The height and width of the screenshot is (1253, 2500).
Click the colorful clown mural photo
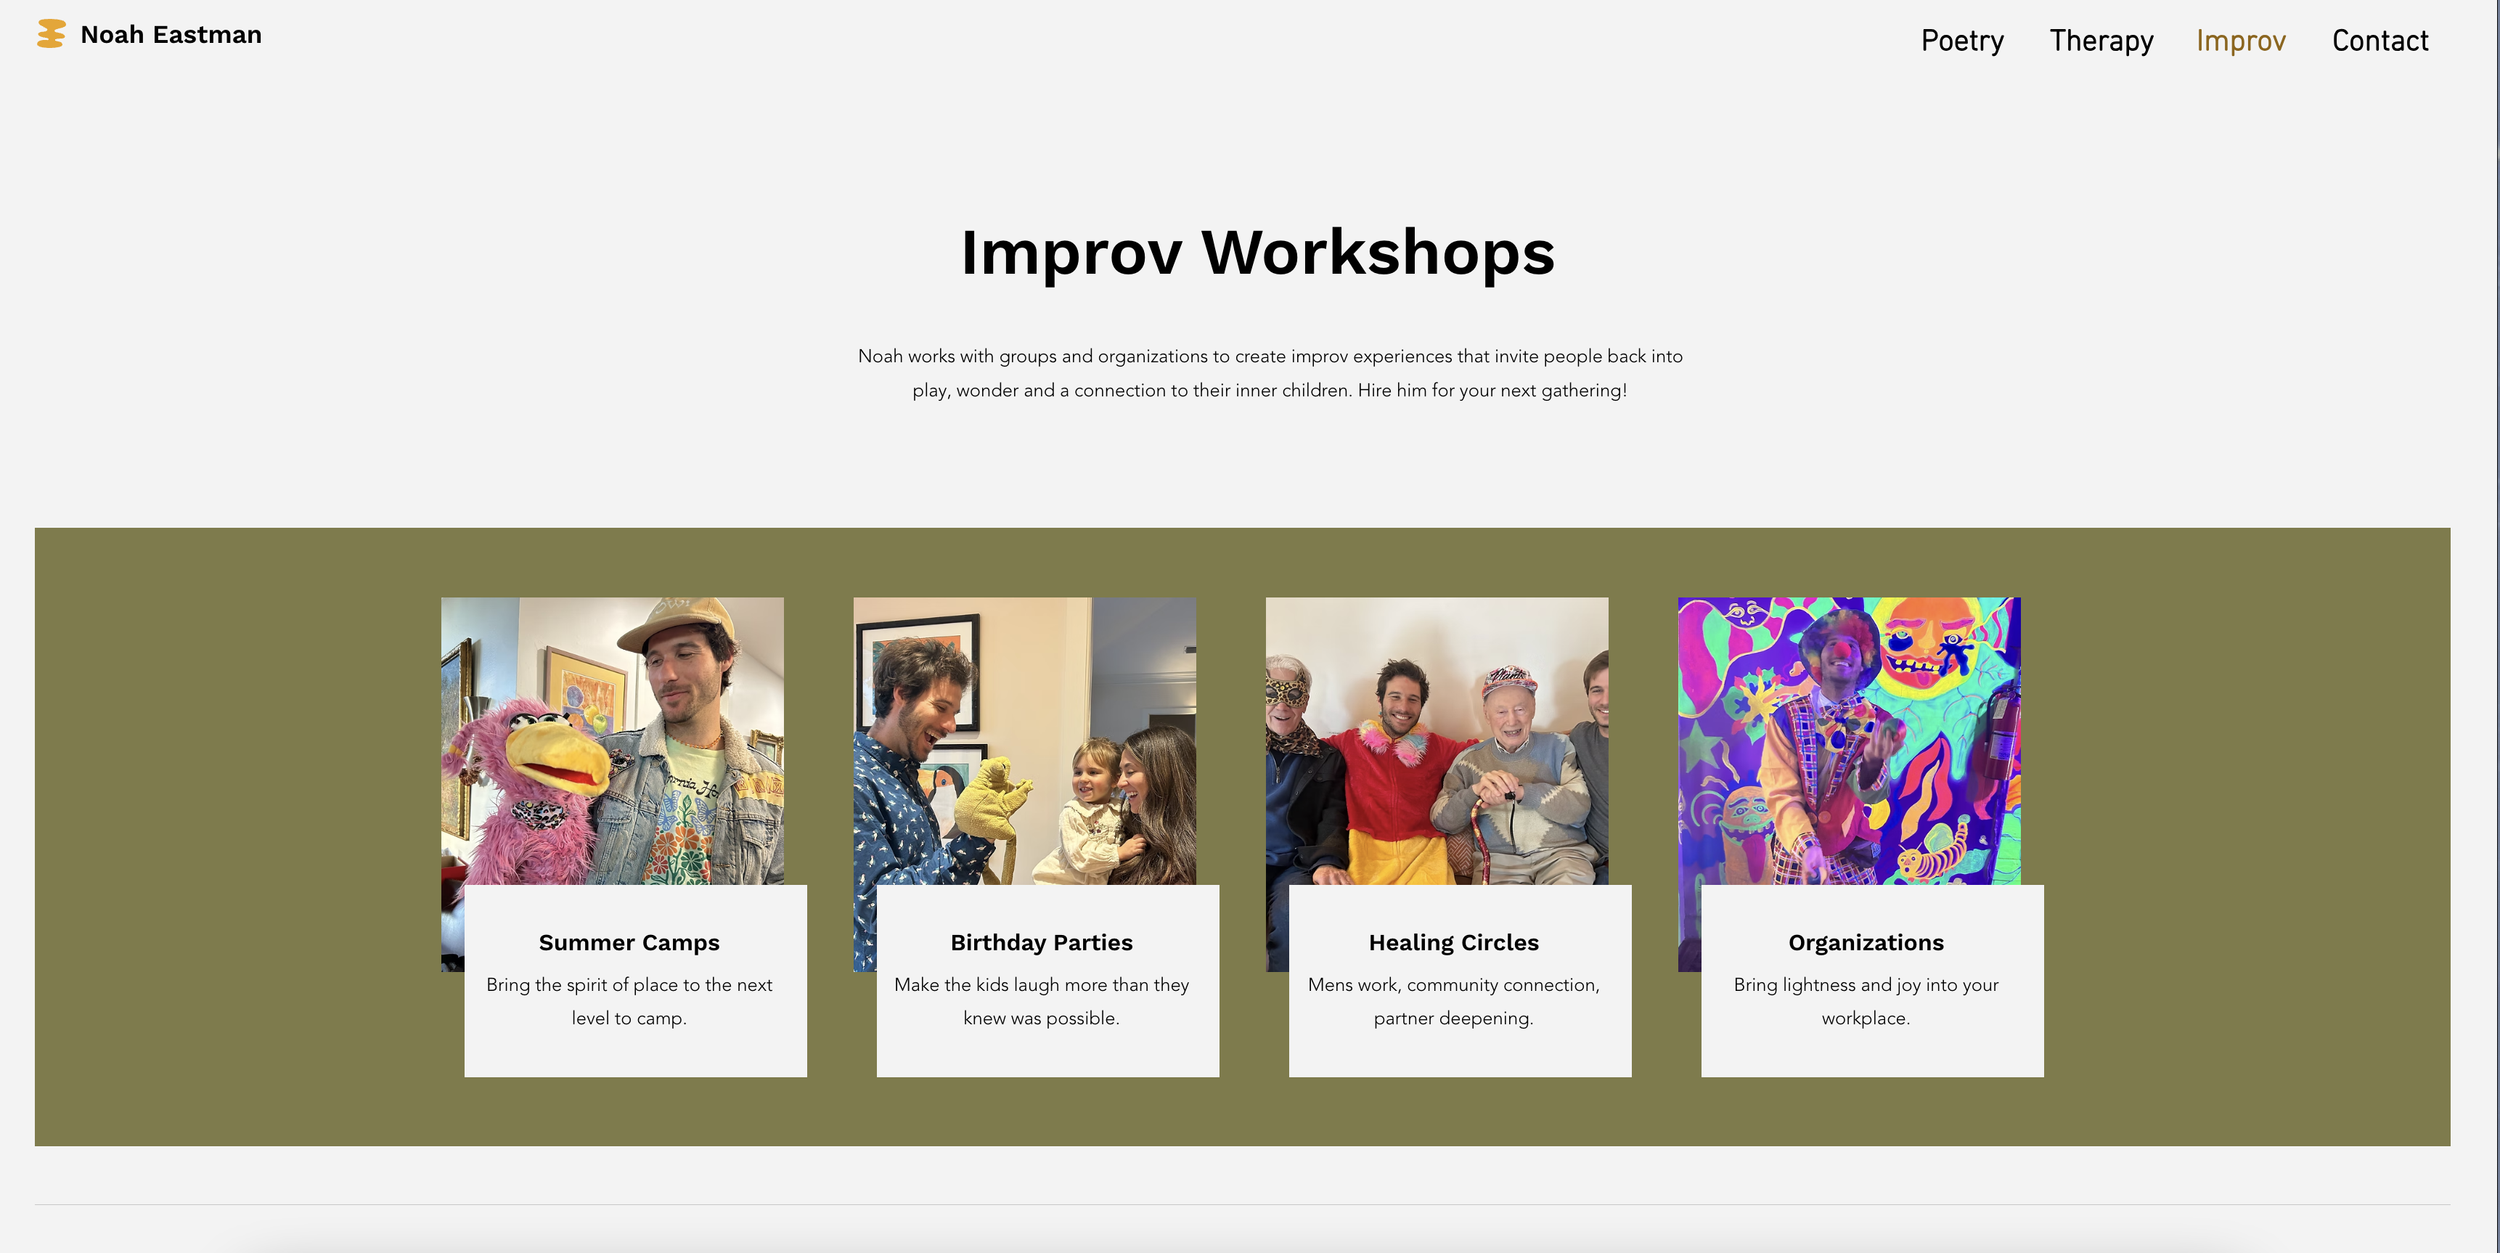1848,740
